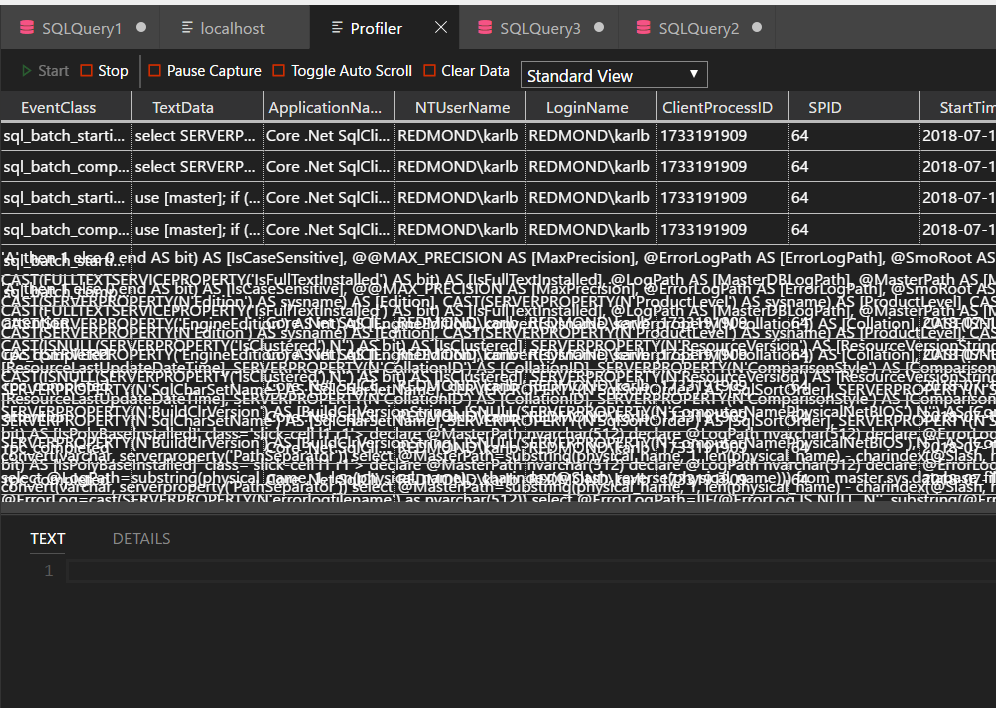Screen dimensions: 996x708
Task: Enable Pause Capture
Action: [x=204, y=71]
